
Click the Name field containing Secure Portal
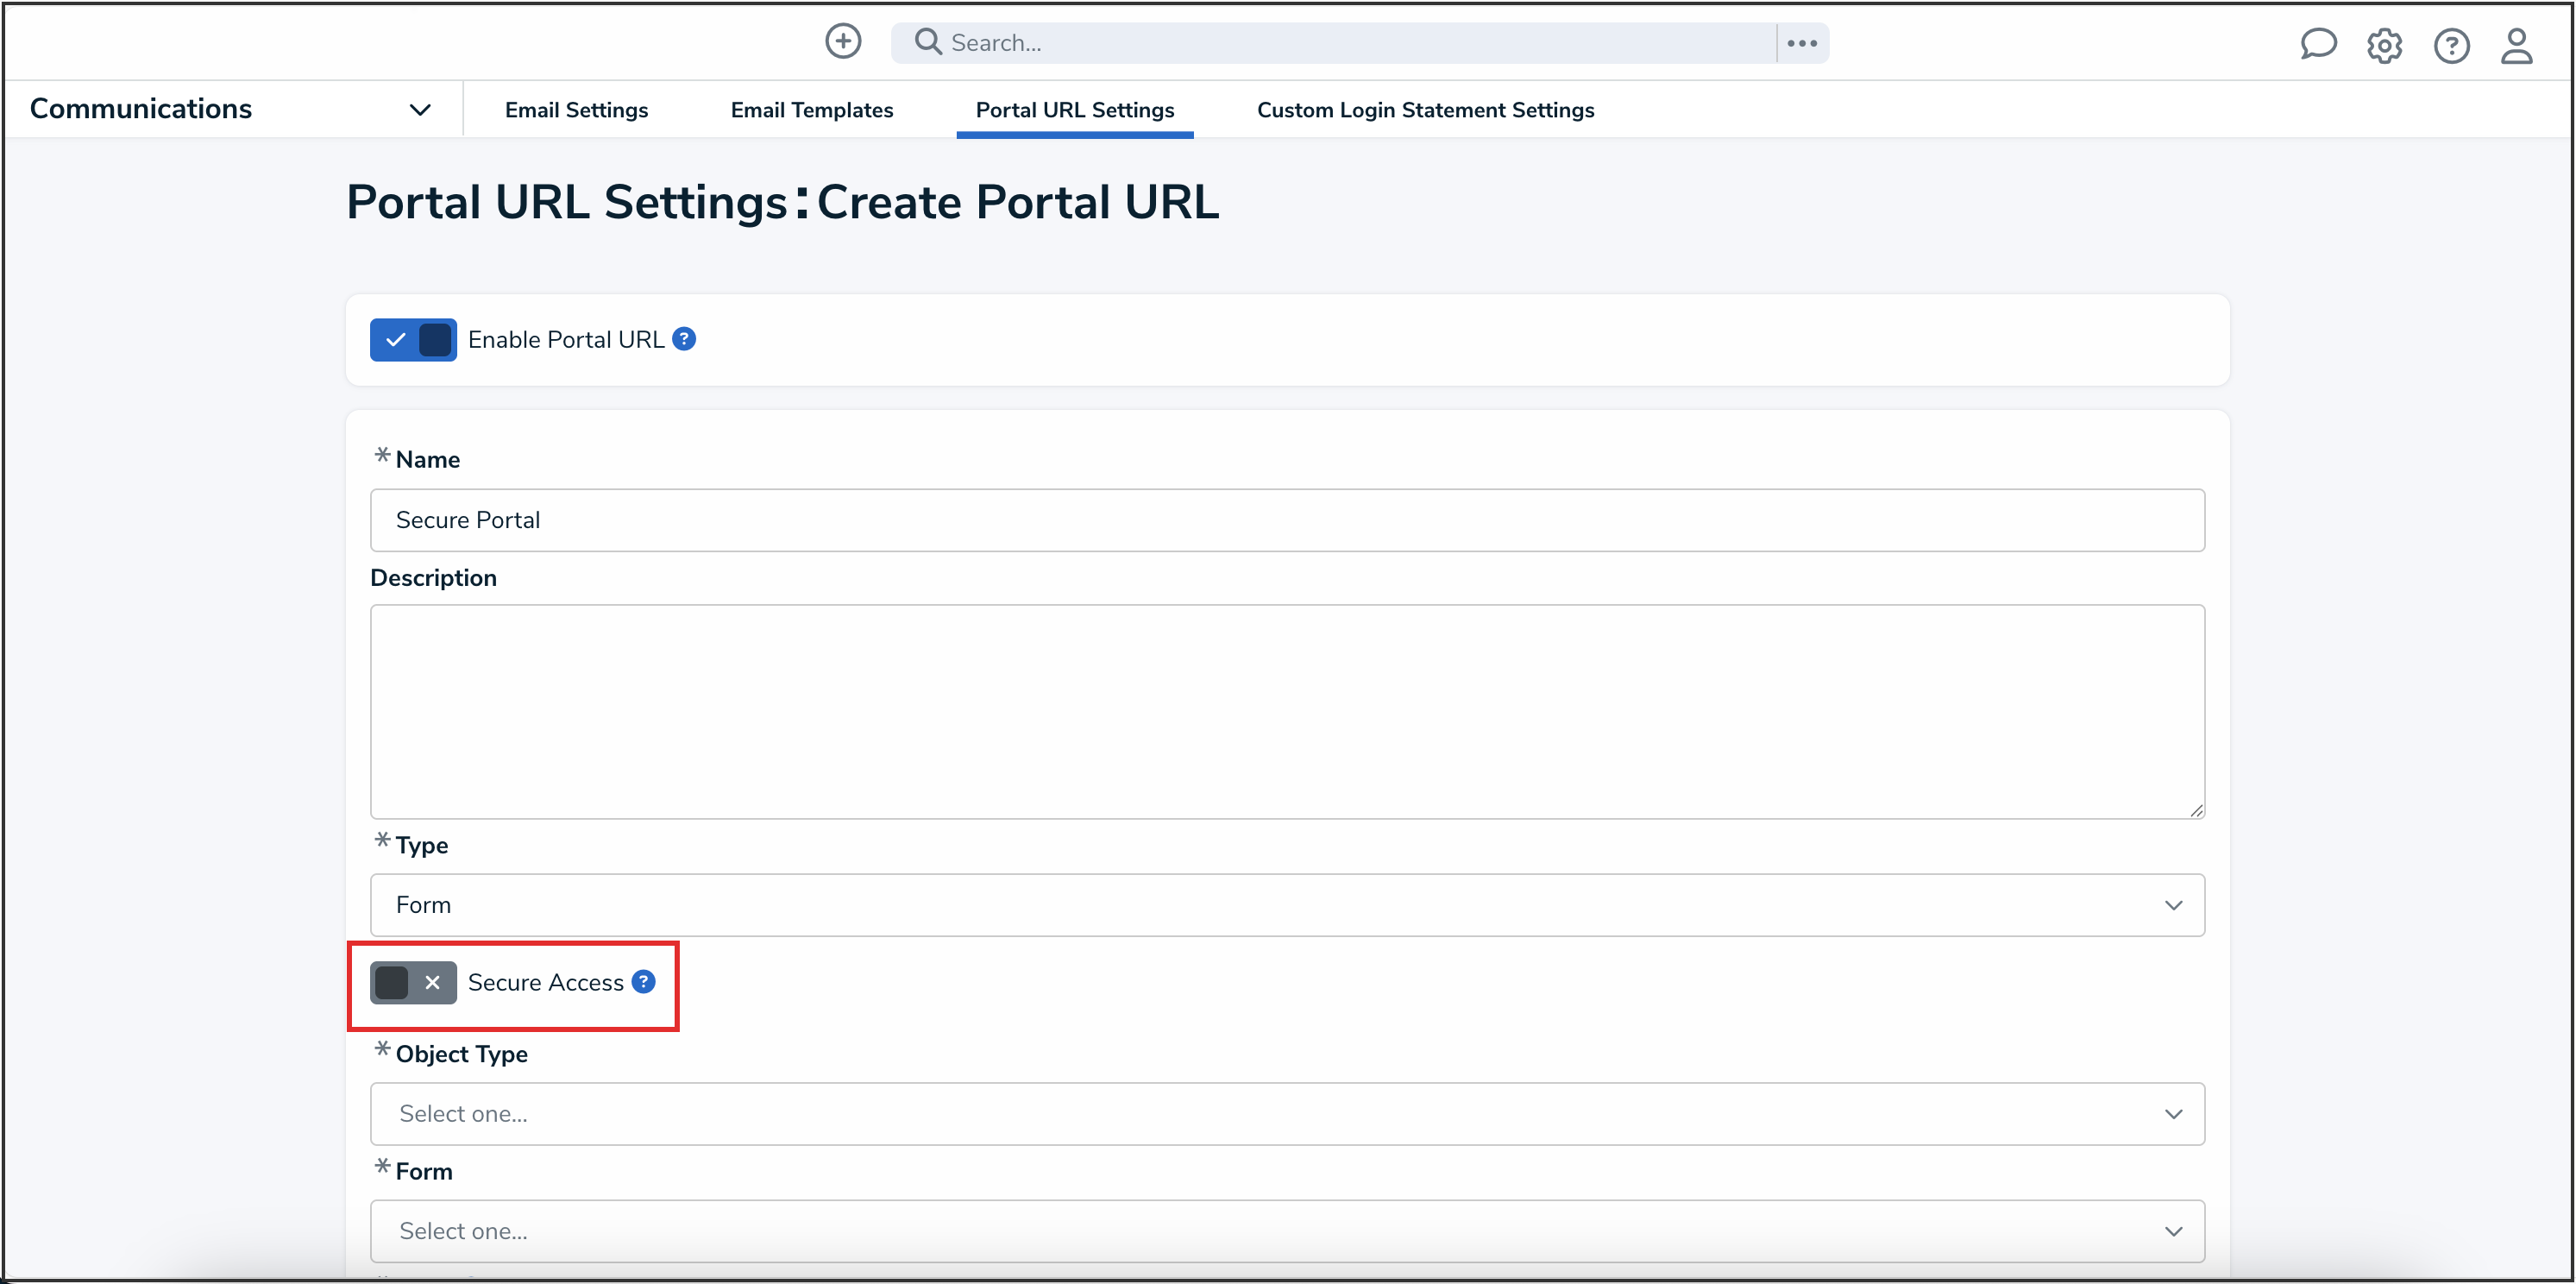1287,520
